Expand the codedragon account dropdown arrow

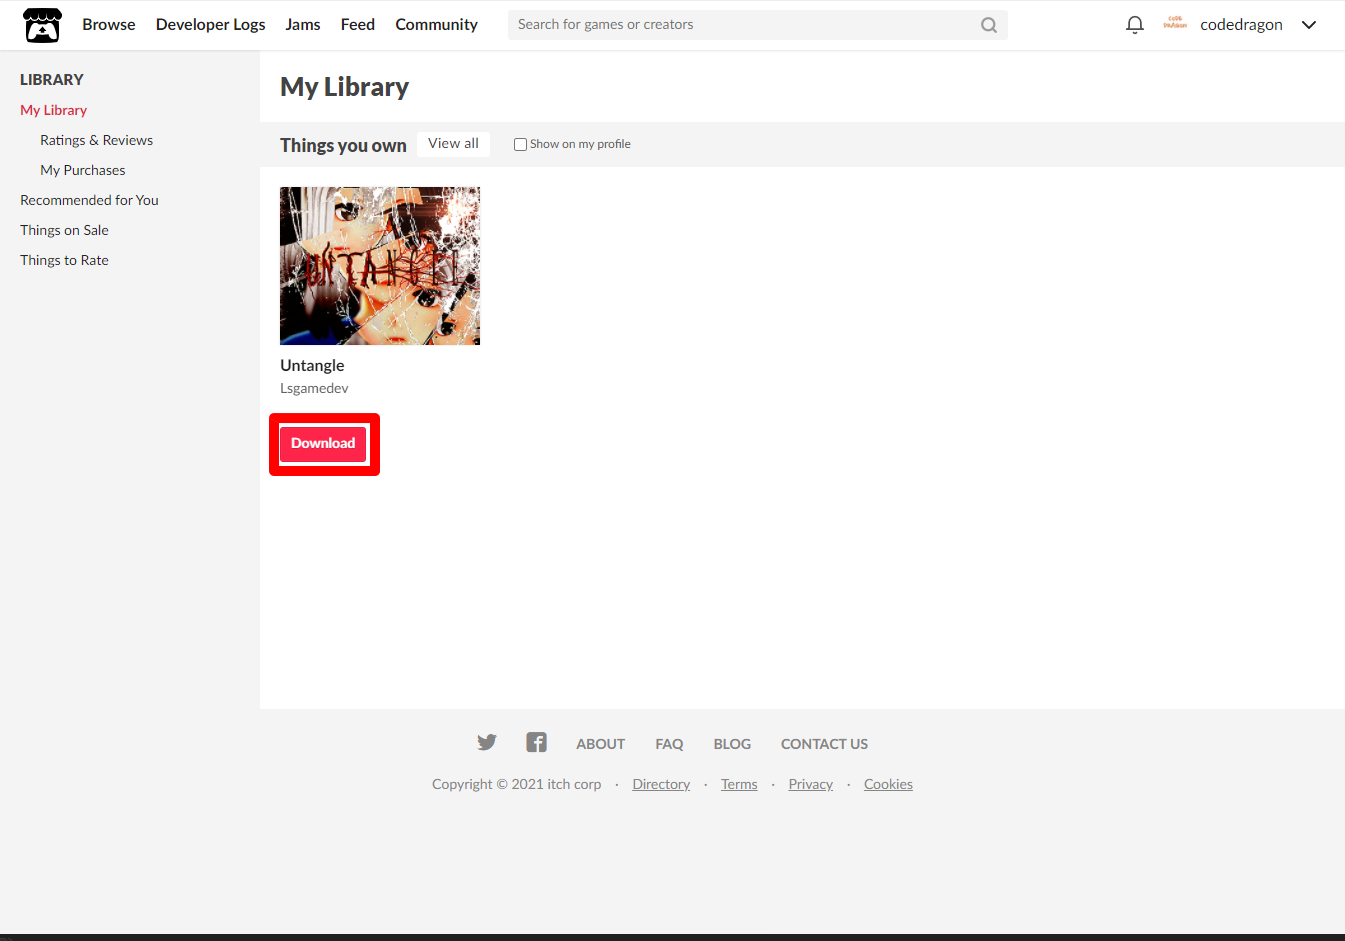[1309, 25]
